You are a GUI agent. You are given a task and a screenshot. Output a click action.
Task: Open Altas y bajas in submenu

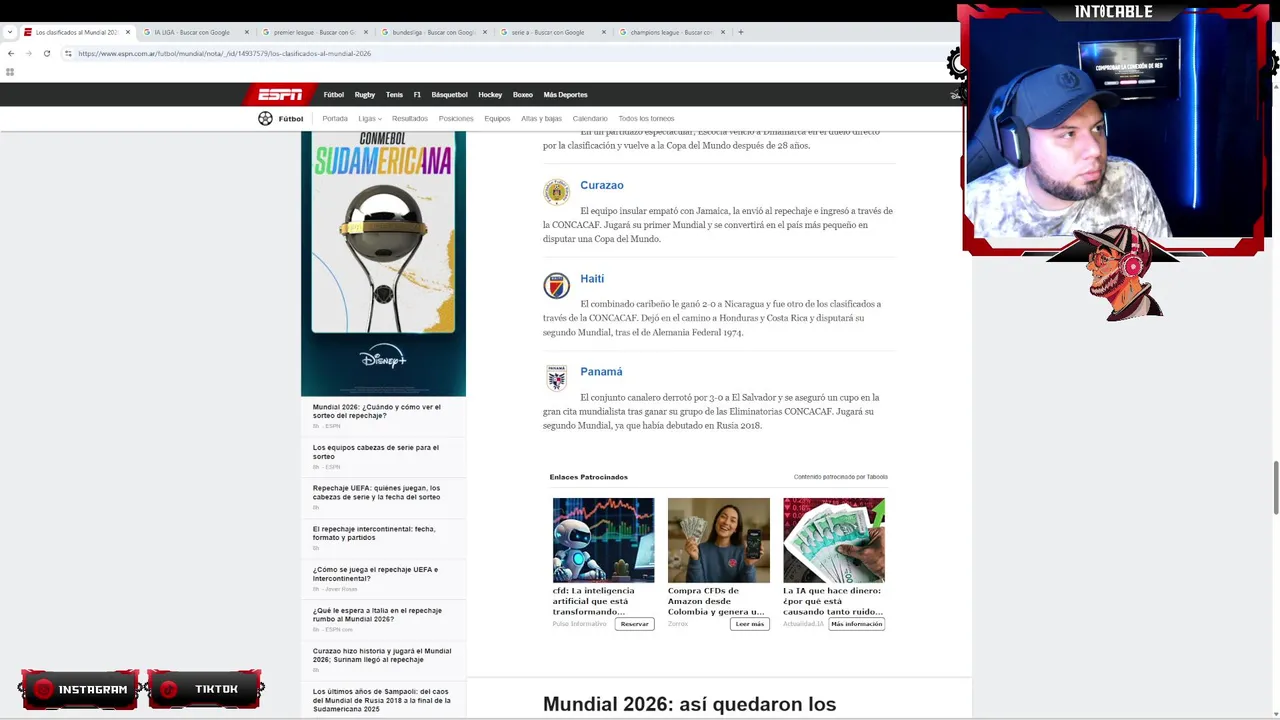pyautogui.click(x=541, y=119)
